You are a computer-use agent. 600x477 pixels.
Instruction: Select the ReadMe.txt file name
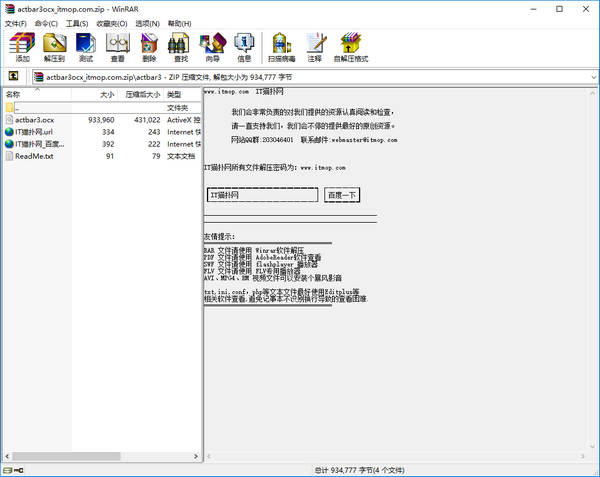[x=34, y=156]
